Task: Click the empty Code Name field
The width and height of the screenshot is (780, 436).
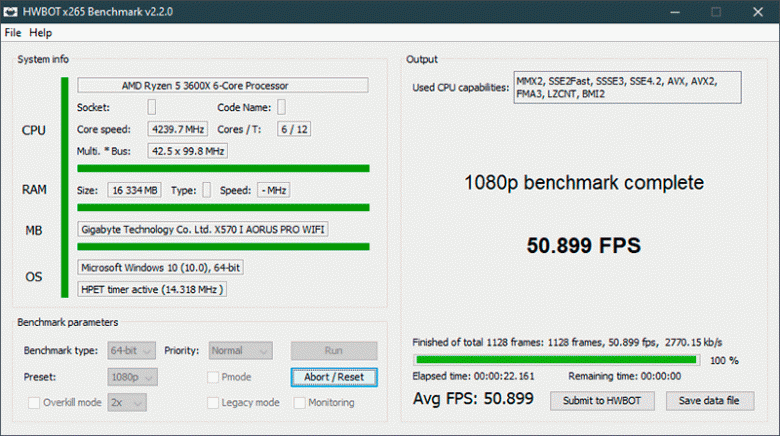Action: pyautogui.click(x=281, y=107)
